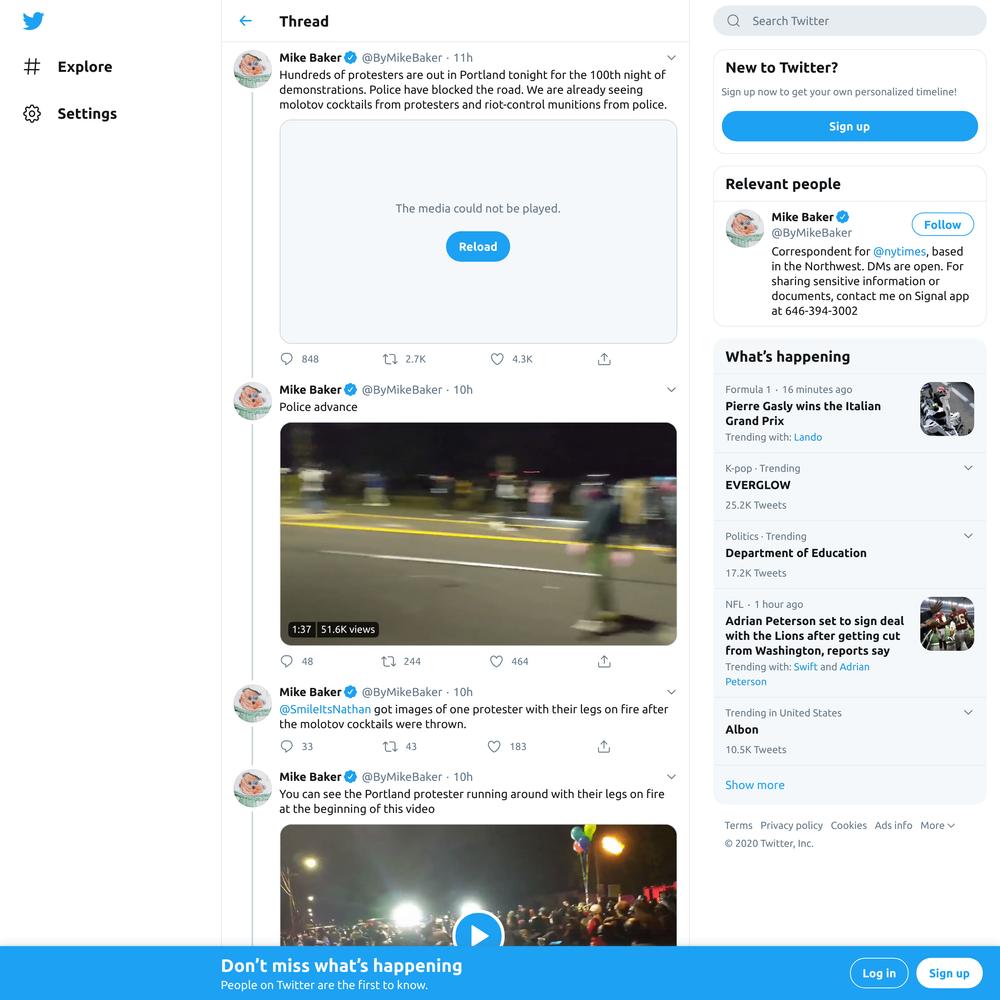The image size is (1000, 1000).
Task: Click the Swift trending link
Action: [805, 666]
